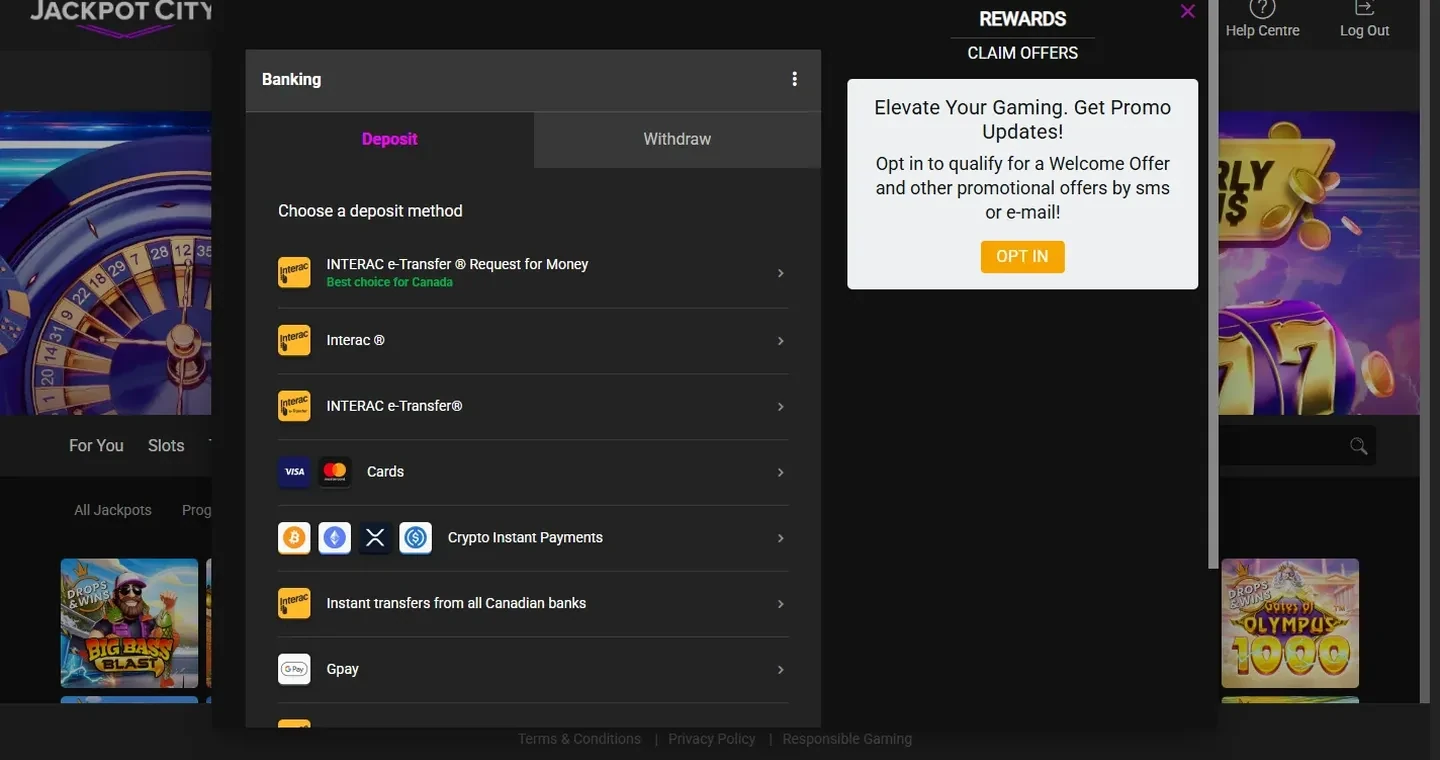Switch to the Deposit tab
This screenshot has width=1440, height=760.
pyautogui.click(x=390, y=139)
